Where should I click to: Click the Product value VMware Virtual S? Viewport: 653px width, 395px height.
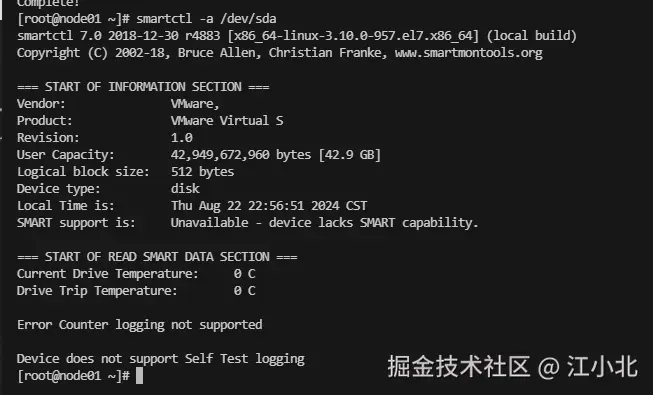pos(227,121)
